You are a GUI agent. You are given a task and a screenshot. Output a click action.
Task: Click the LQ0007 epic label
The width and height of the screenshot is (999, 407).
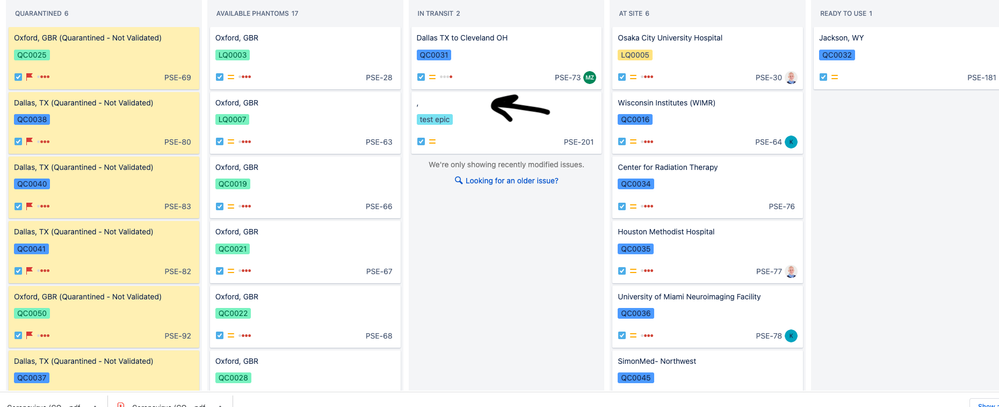click(233, 120)
